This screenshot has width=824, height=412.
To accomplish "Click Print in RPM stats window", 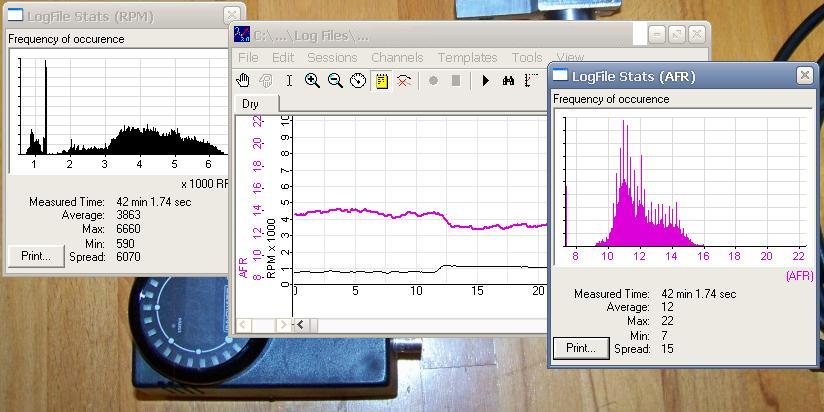I will [x=36, y=256].
